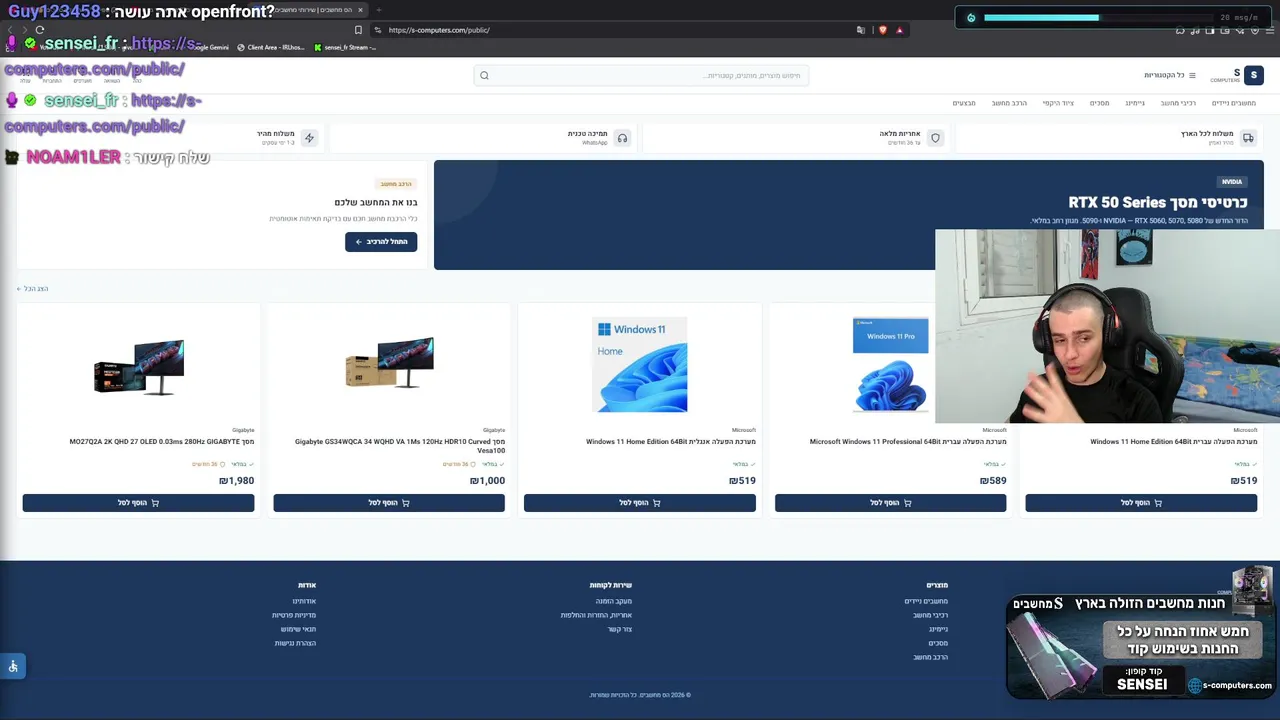Click the Microsoft Windows 11 Professional 64Bit title

click(x=908, y=442)
